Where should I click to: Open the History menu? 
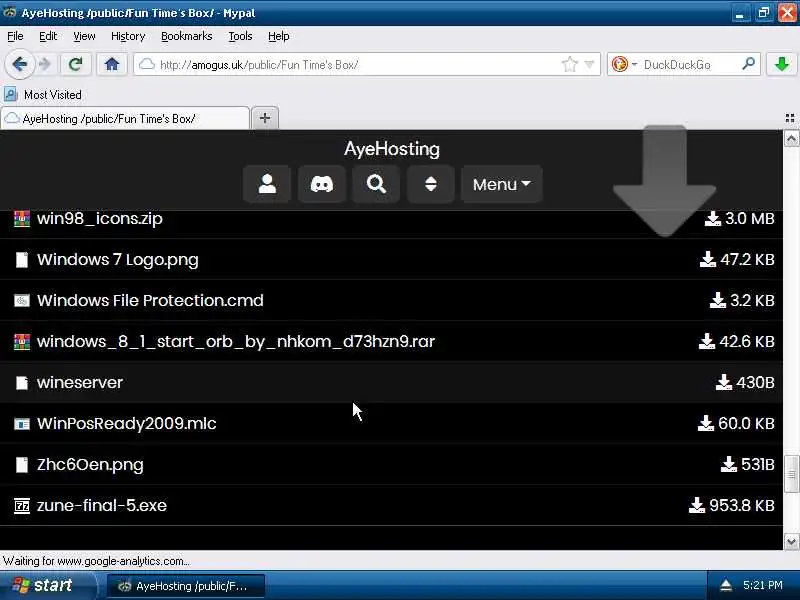coord(128,36)
